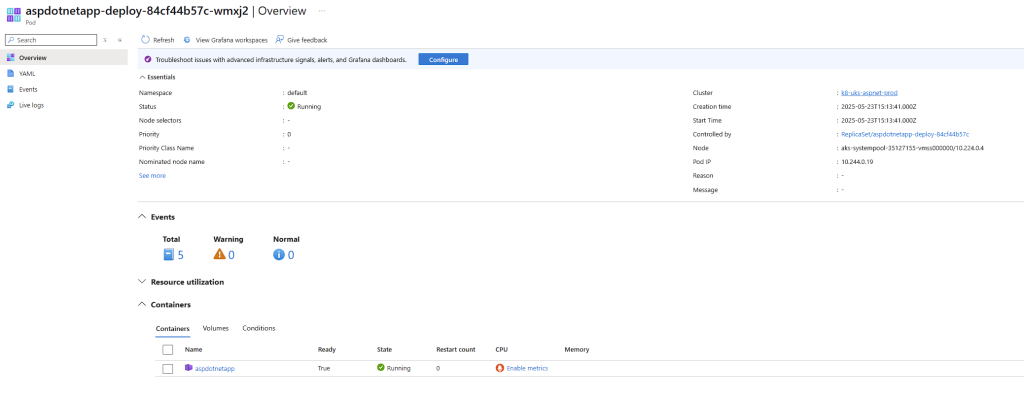Open the ellipsis more options menu
This screenshot has height=398, width=1024.
[x=321, y=11]
